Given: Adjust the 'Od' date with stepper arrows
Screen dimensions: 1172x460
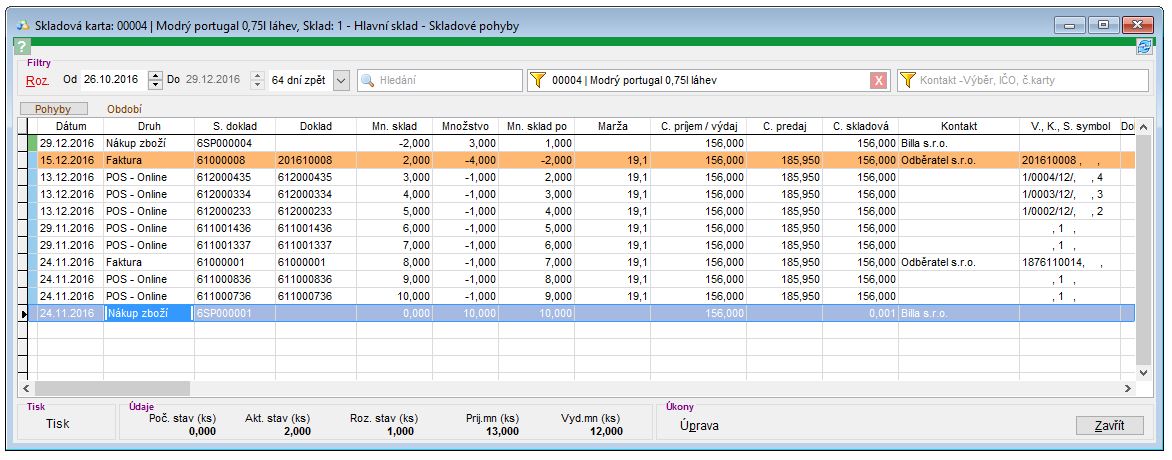Looking at the screenshot, I should 155,80.
